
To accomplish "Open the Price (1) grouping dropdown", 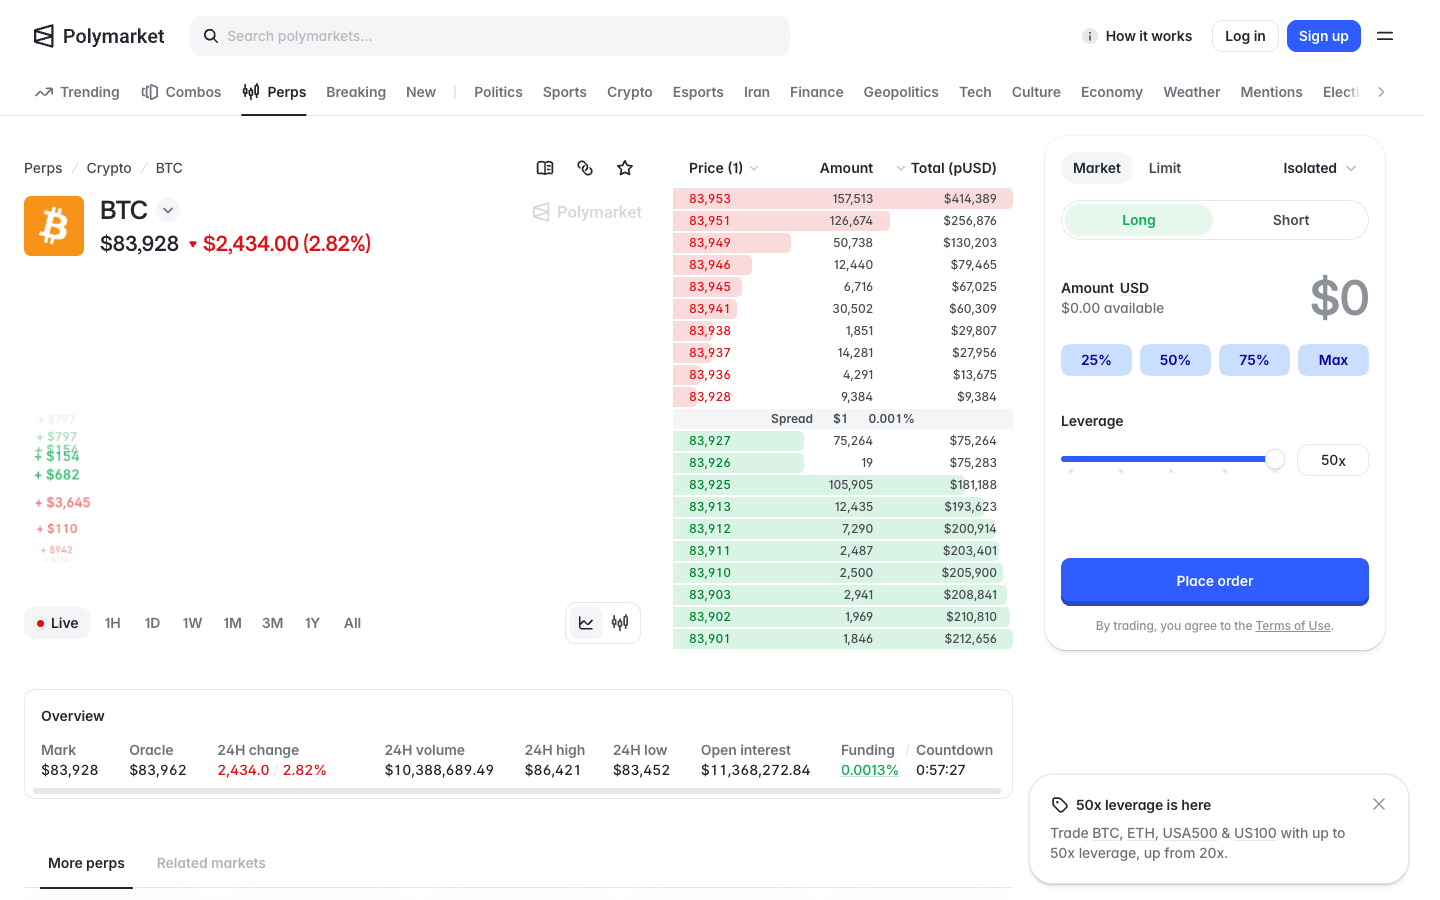I will click(x=724, y=168).
